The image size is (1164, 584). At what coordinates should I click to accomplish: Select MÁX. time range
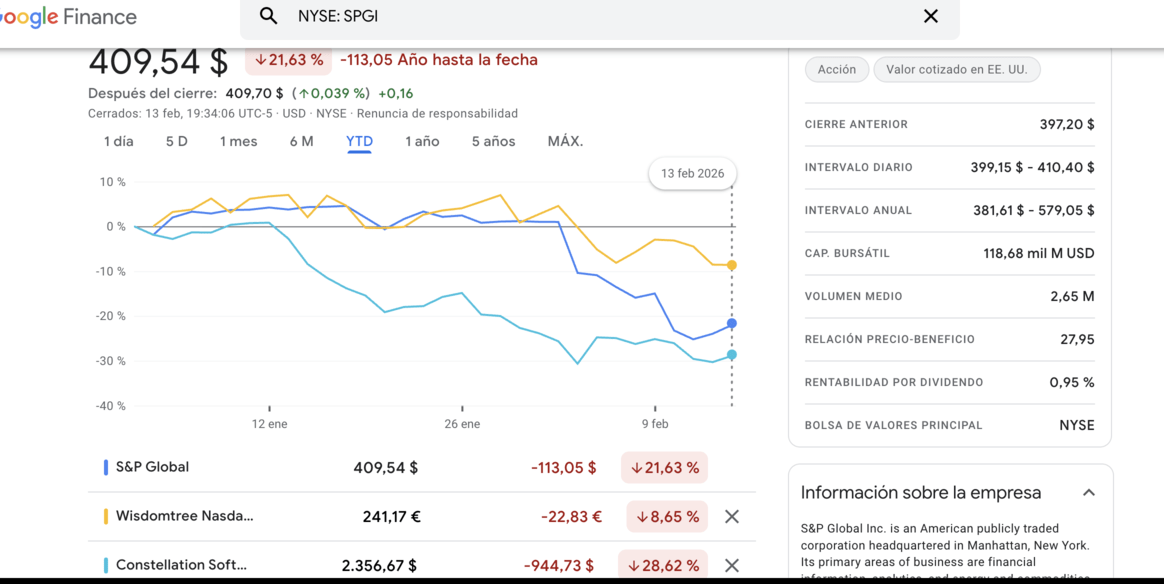pos(565,141)
